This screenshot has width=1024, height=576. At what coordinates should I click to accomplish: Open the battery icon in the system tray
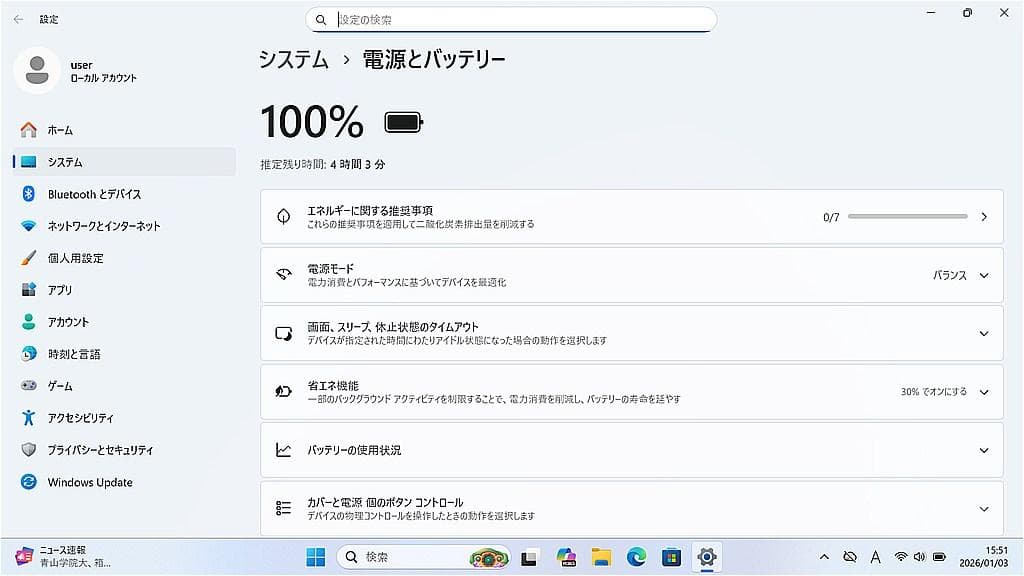[938, 556]
